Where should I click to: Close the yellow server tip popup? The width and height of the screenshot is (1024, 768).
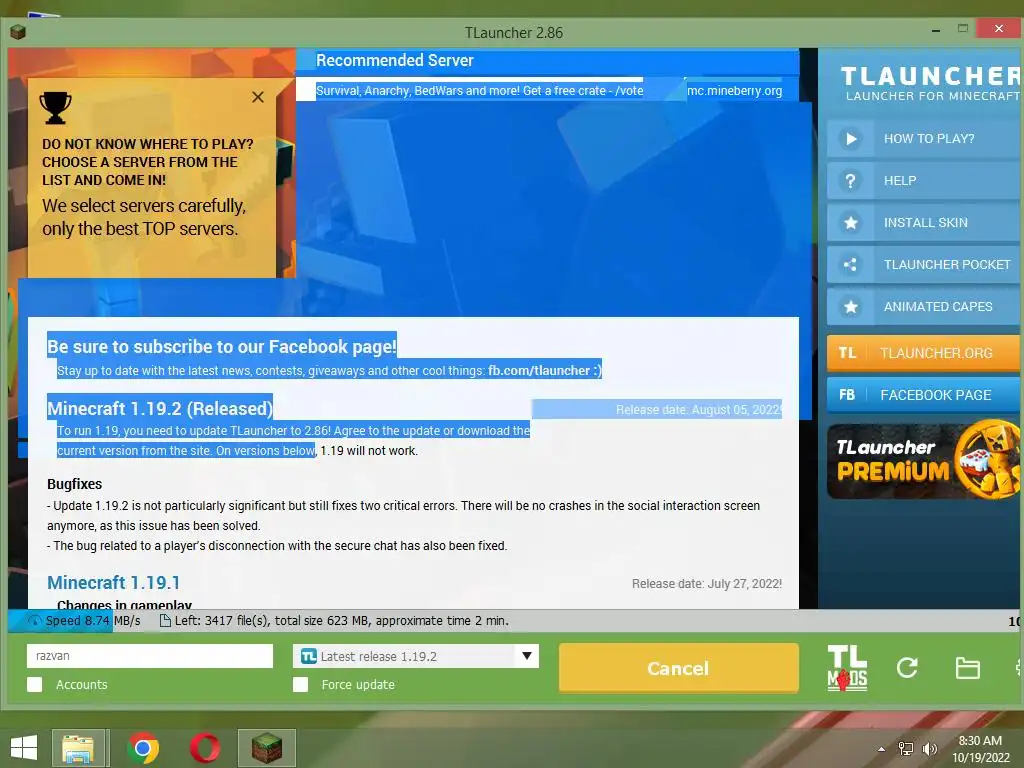tap(258, 97)
